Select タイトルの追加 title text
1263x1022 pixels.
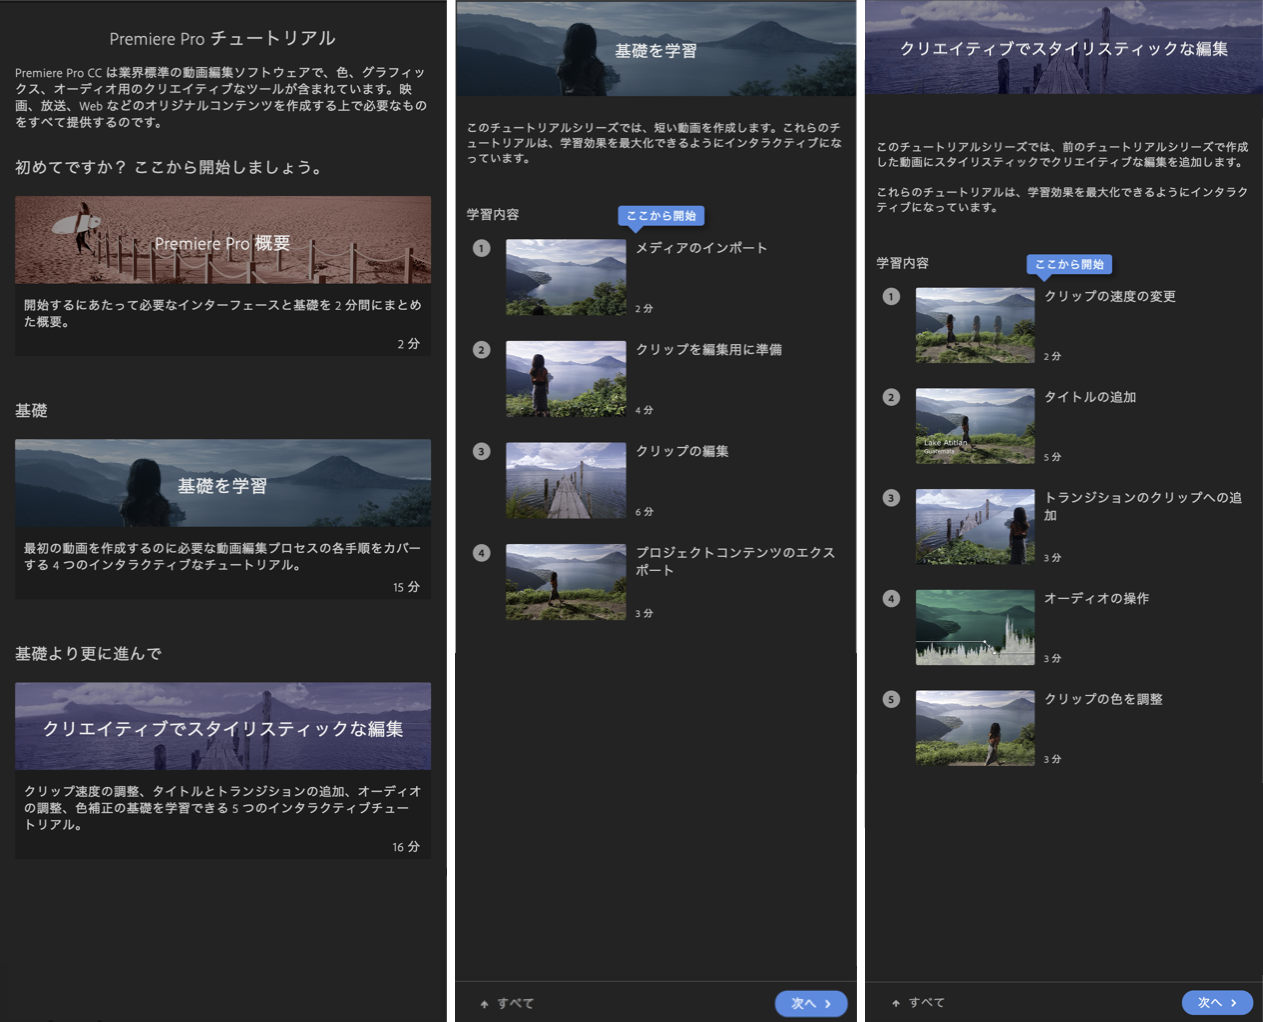coord(1090,397)
